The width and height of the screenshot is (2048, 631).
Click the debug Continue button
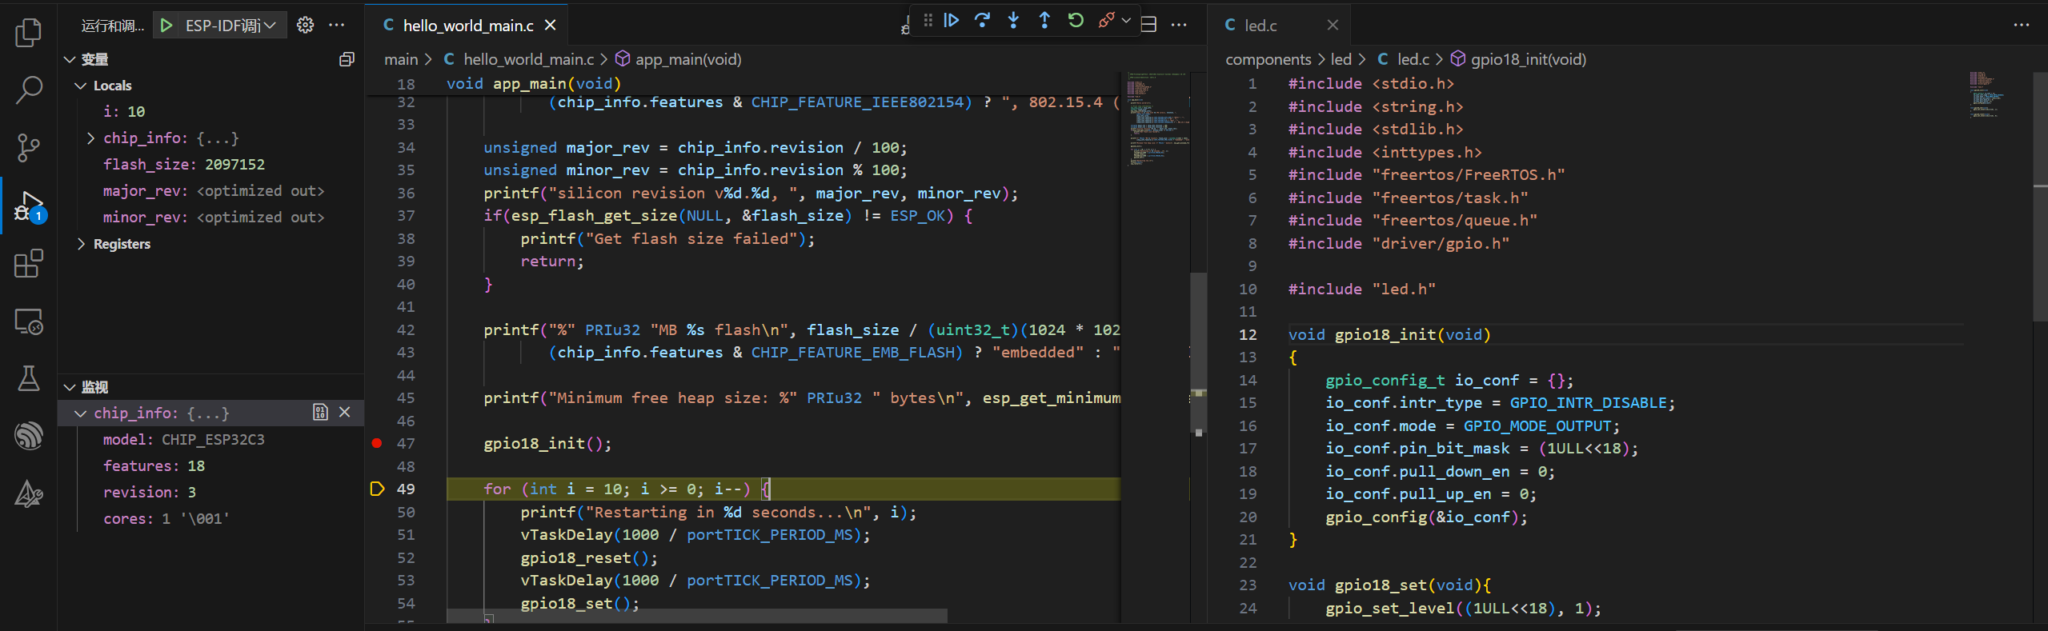tap(951, 20)
